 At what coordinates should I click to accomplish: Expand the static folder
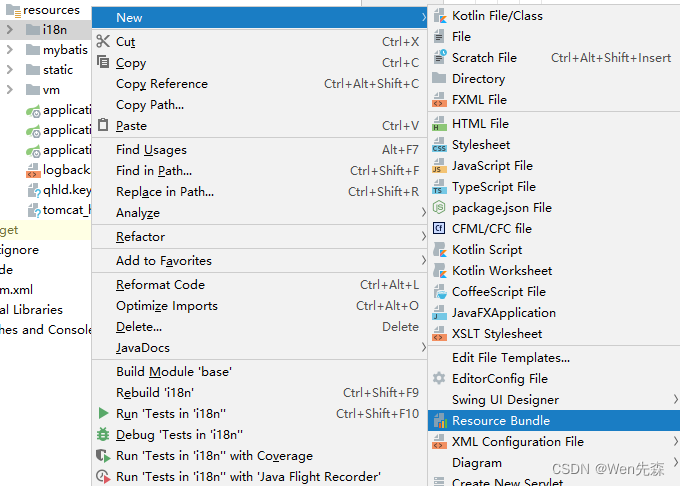tap(10, 70)
